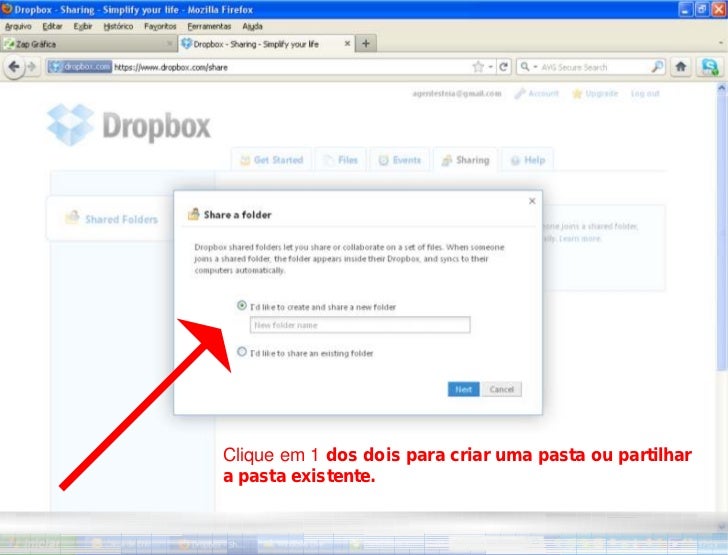
Task: Open the list all tabs dropdown arrow
Action: 721,43
